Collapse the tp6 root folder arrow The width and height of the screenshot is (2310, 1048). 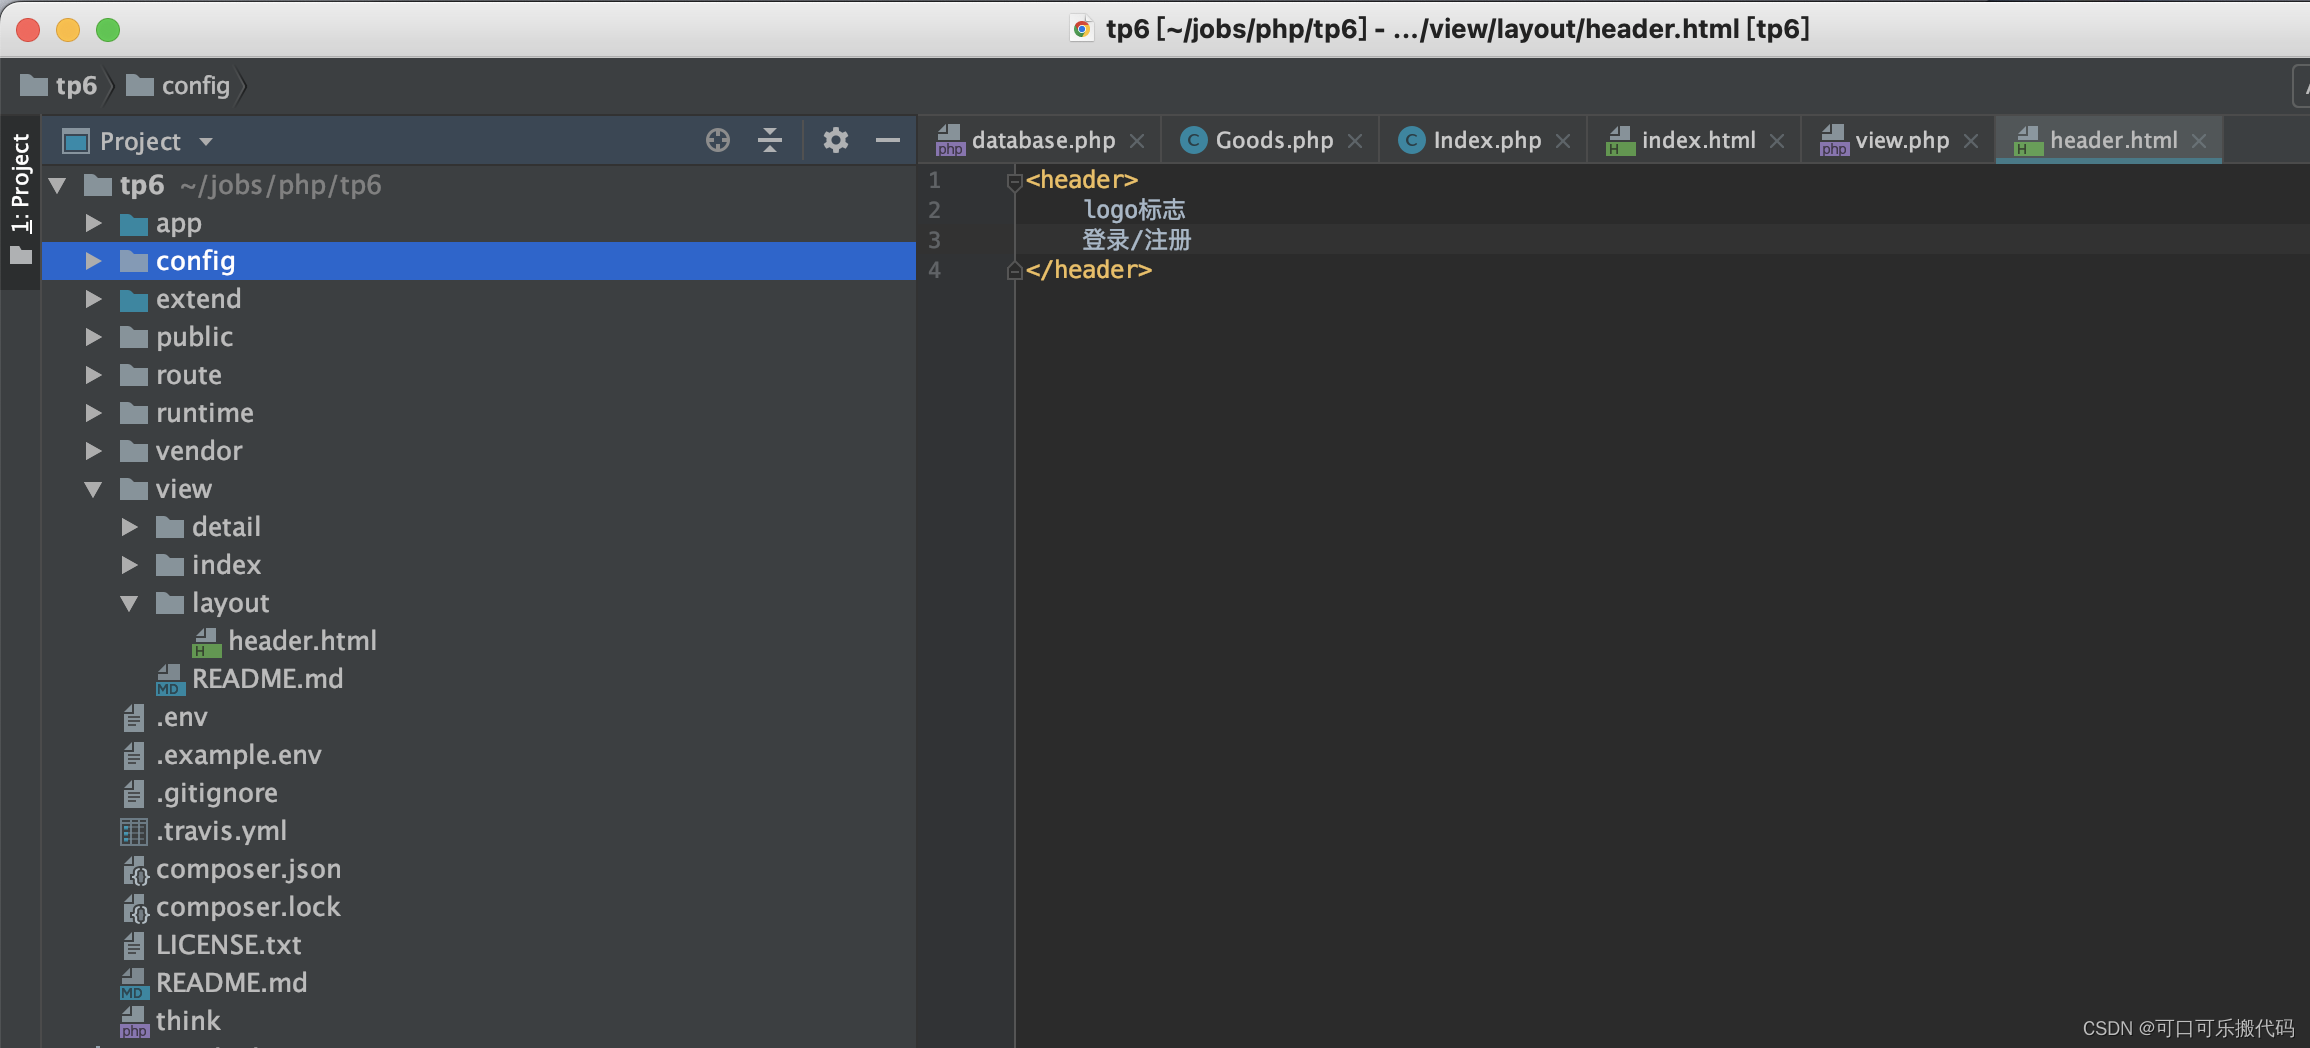58,185
